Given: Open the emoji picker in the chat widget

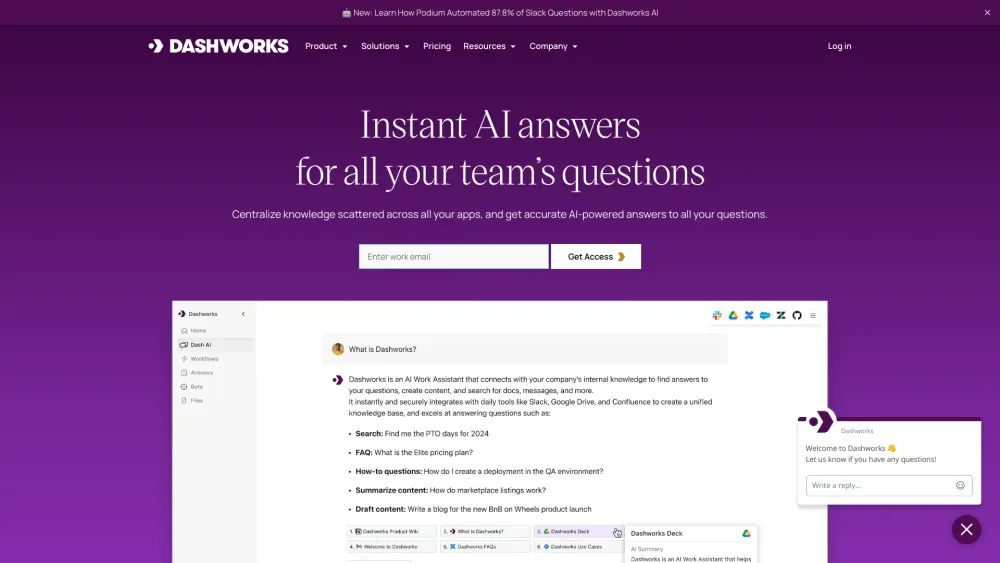Looking at the screenshot, I should pyautogui.click(x=960, y=485).
